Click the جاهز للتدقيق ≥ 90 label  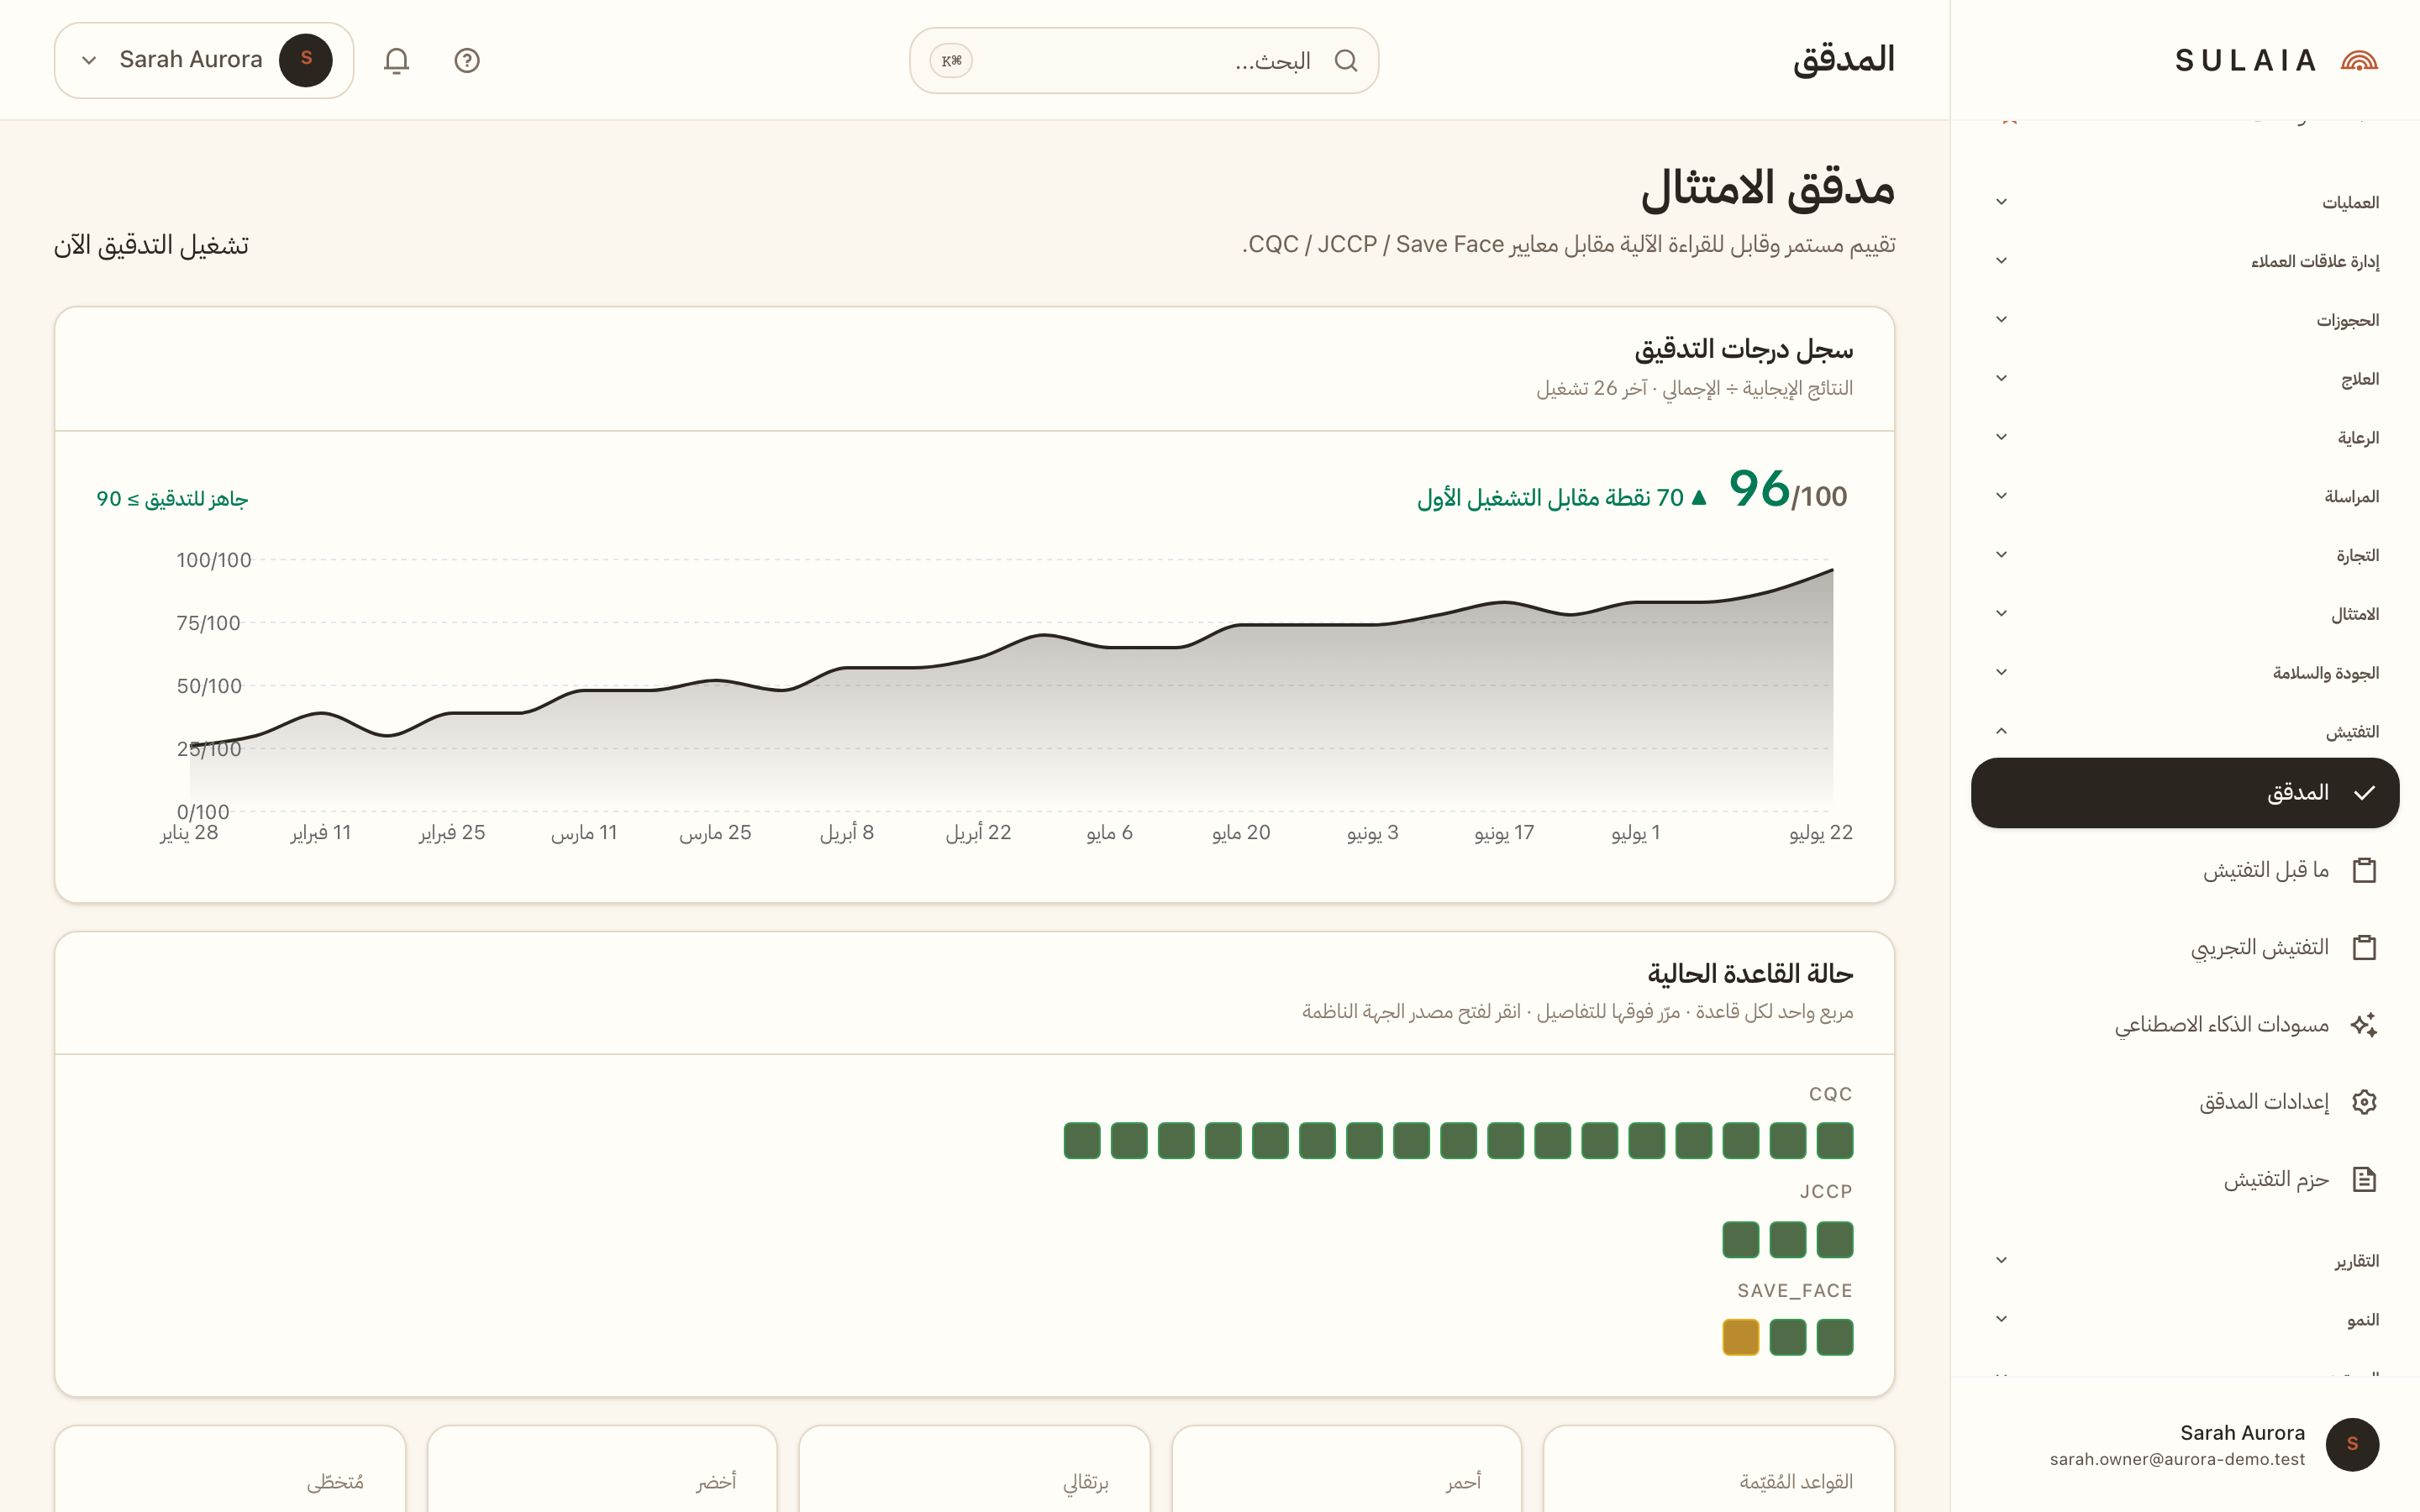point(172,499)
